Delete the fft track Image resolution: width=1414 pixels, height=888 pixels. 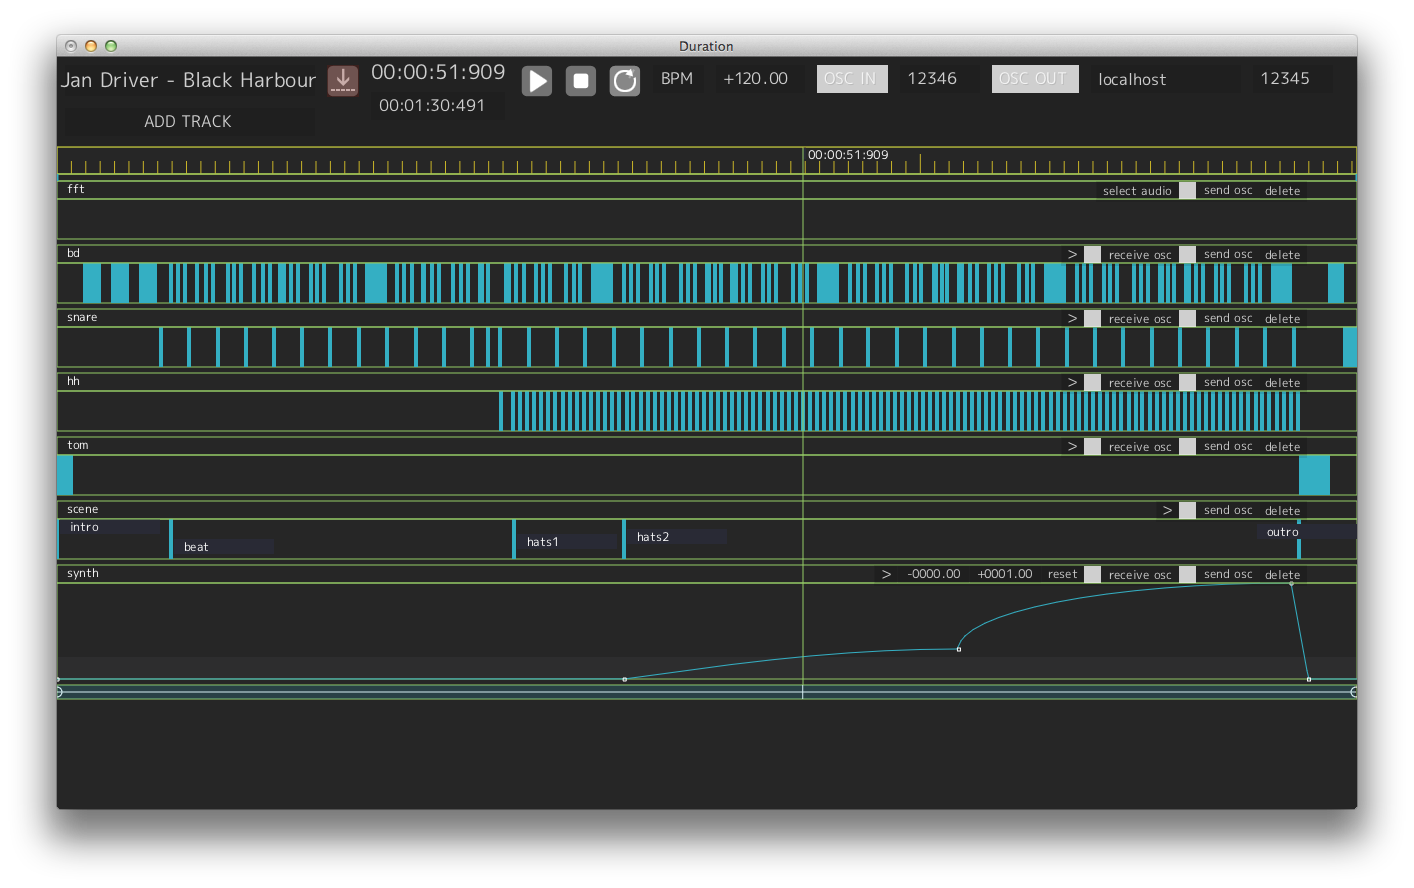[1283, 191]
